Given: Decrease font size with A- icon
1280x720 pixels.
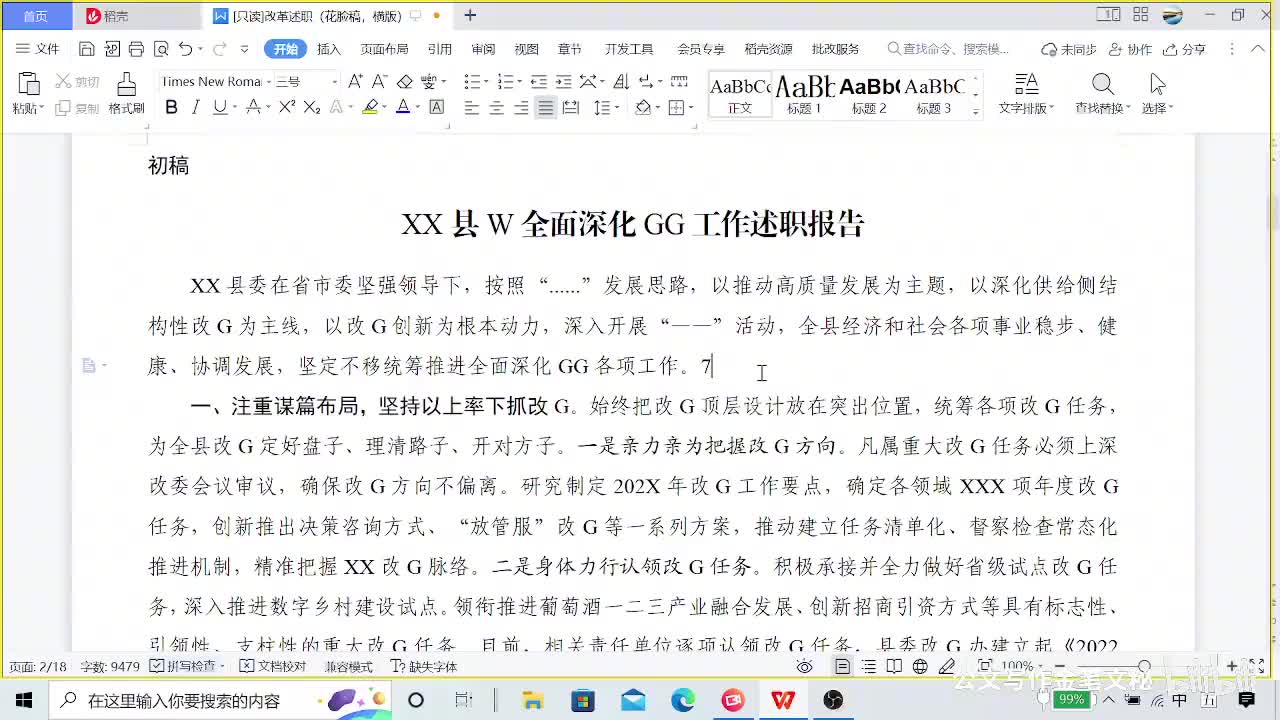Looking at the screenshot, I should click(379, 82).
